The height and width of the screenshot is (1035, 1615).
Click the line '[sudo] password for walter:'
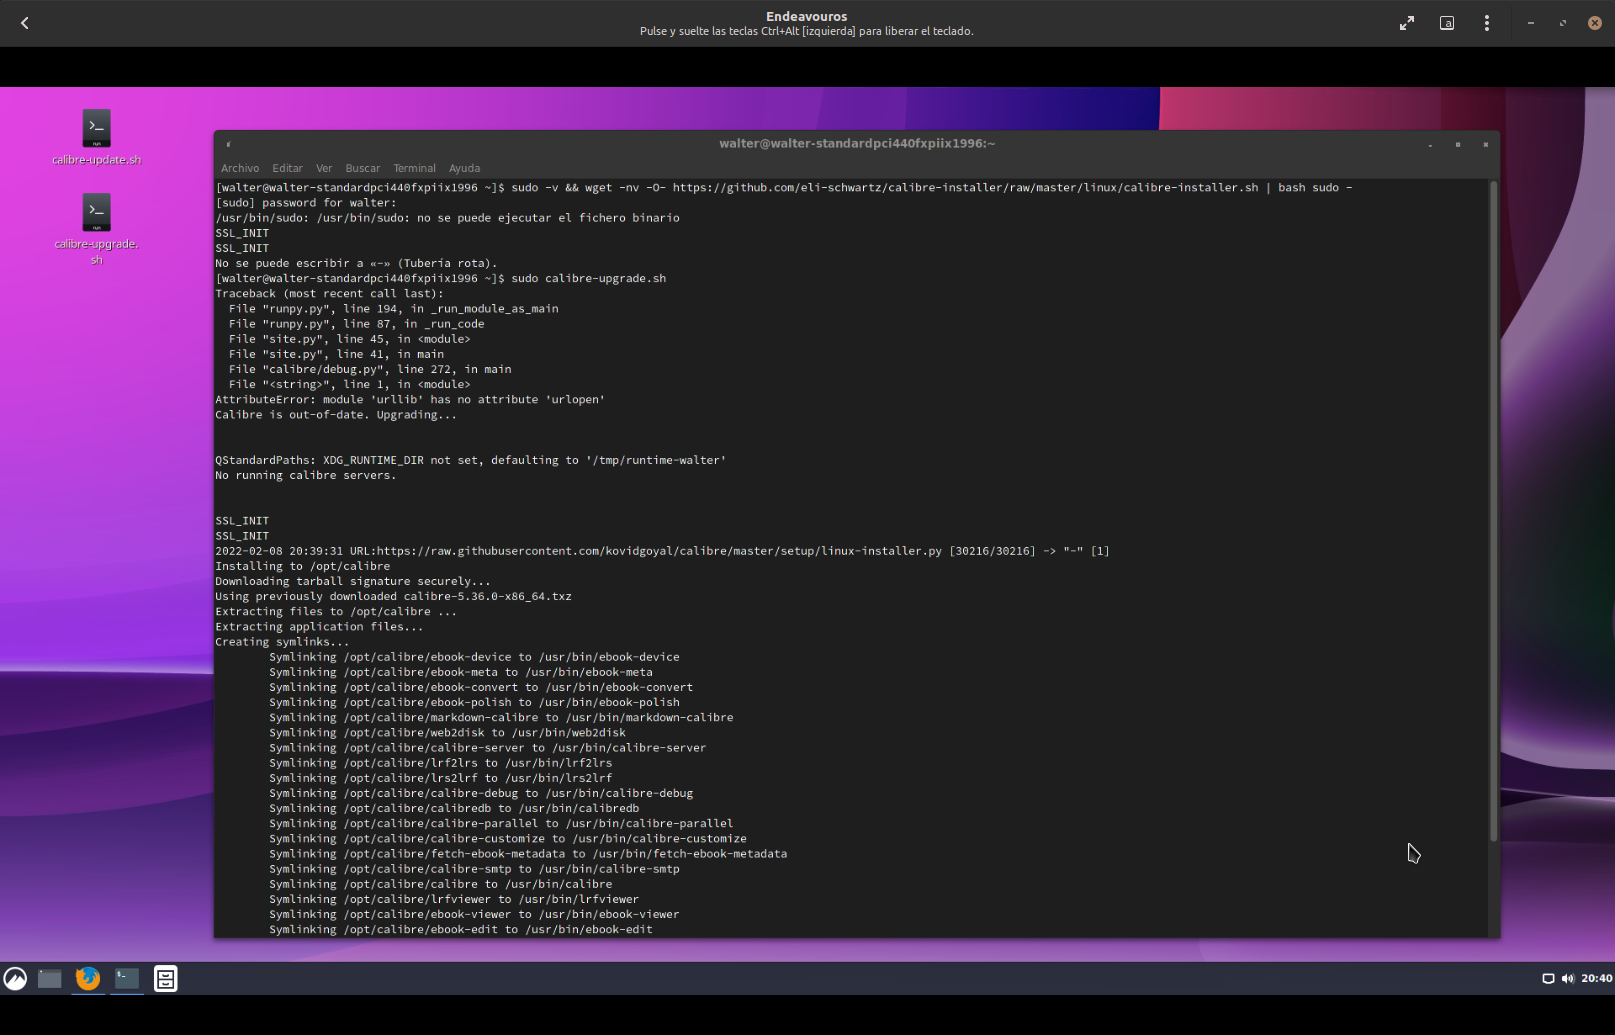tap(306, 203)
